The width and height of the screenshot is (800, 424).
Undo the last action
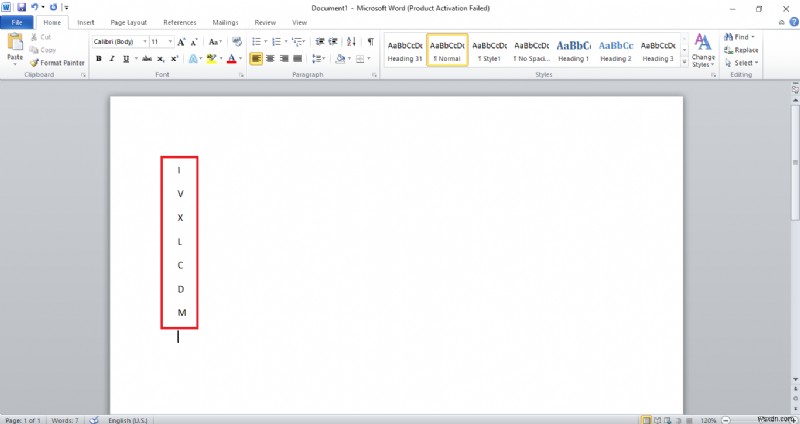[35, 8]
